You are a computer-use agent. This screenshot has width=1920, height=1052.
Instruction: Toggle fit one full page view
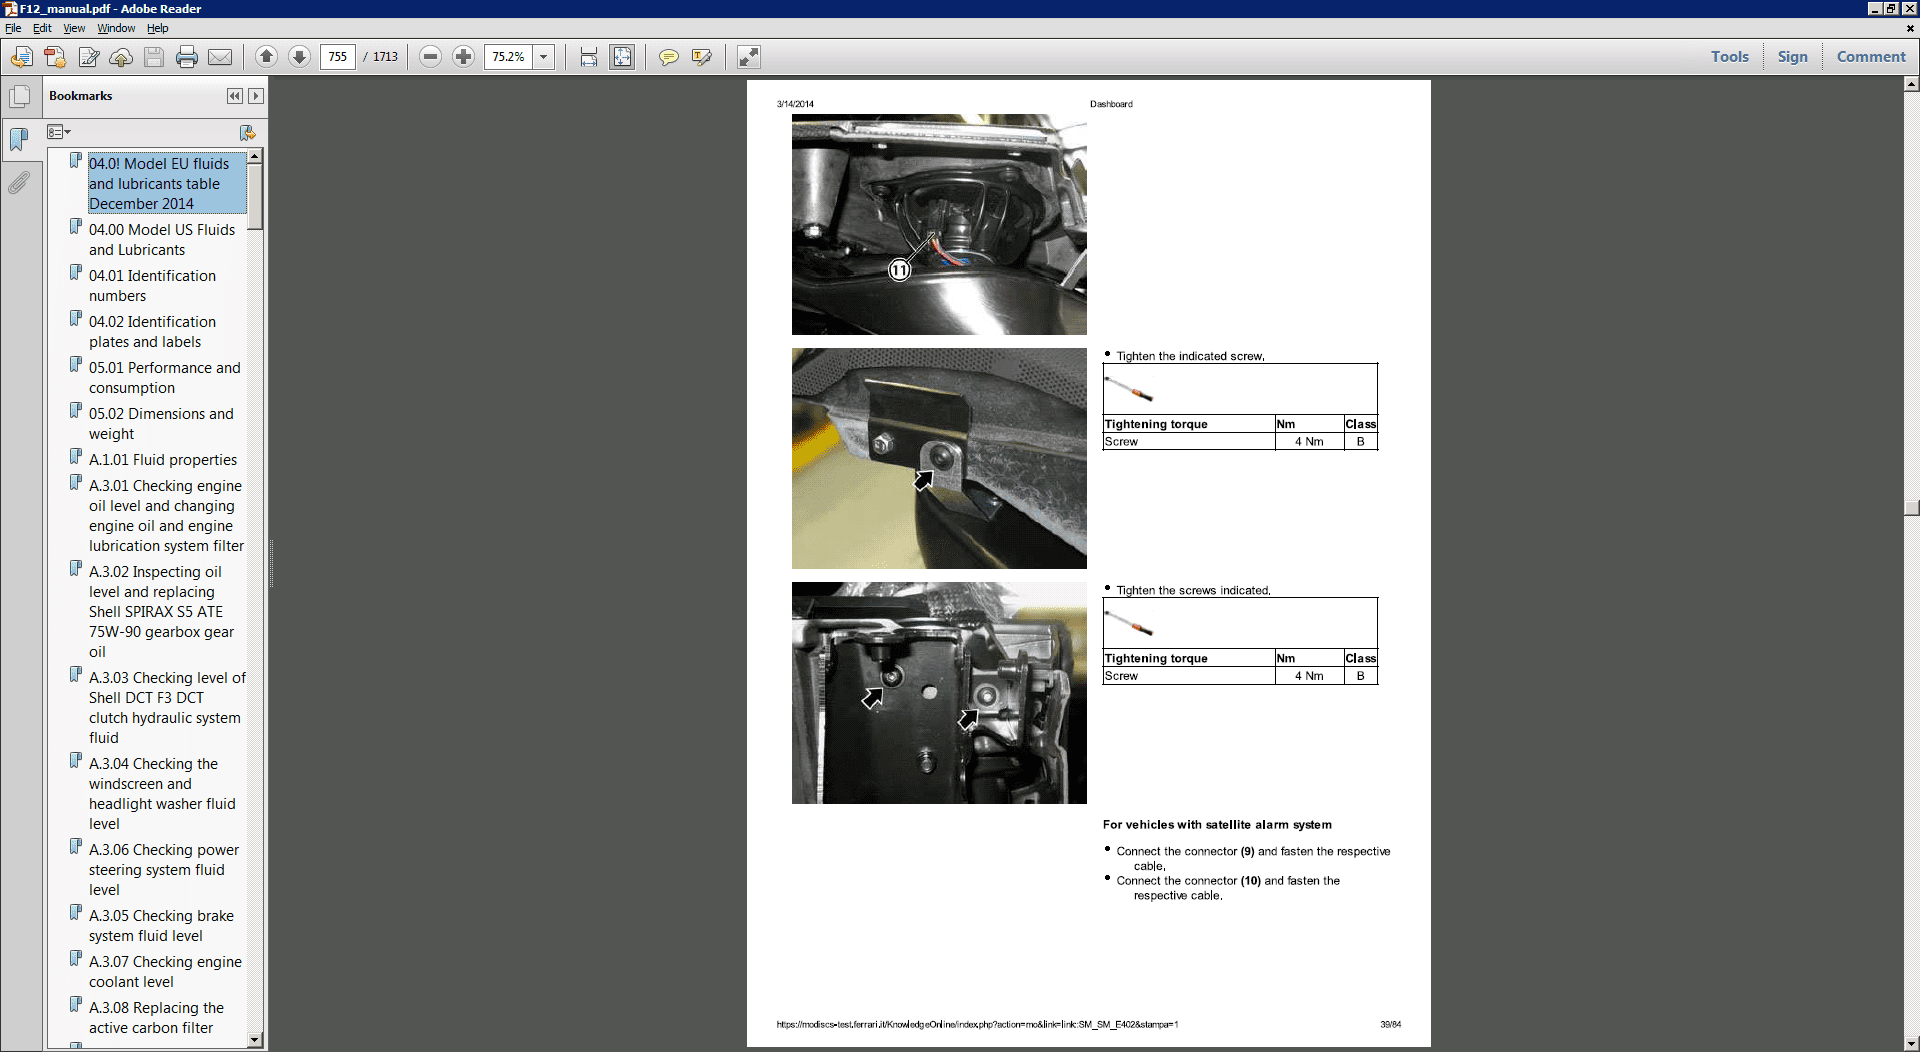[623, 57]
